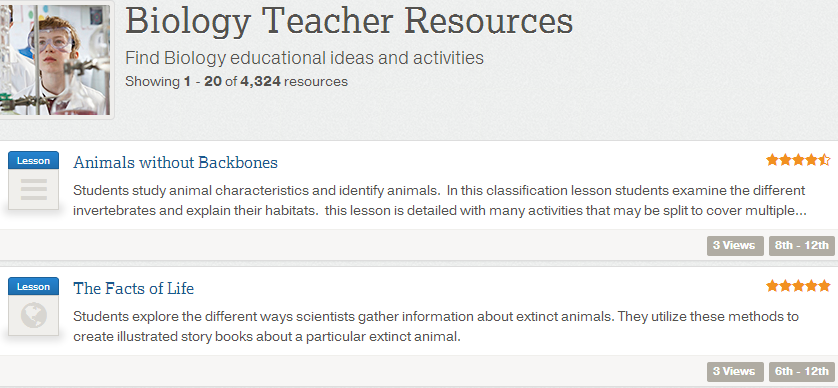838x388 pixels.
Task: Click The Facts of Life description text
Action: coord(436,327)
